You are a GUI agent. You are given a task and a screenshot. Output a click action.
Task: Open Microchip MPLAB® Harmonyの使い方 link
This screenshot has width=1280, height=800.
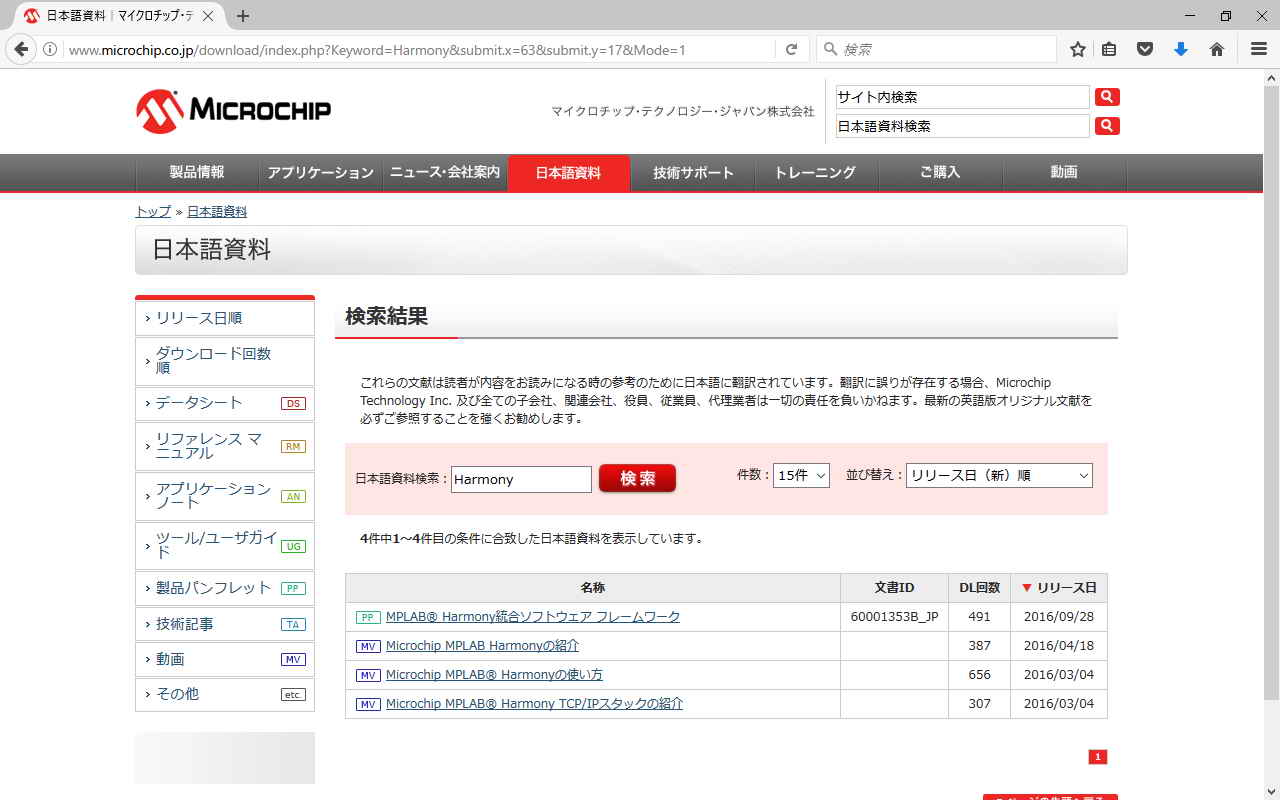[494, 675]
